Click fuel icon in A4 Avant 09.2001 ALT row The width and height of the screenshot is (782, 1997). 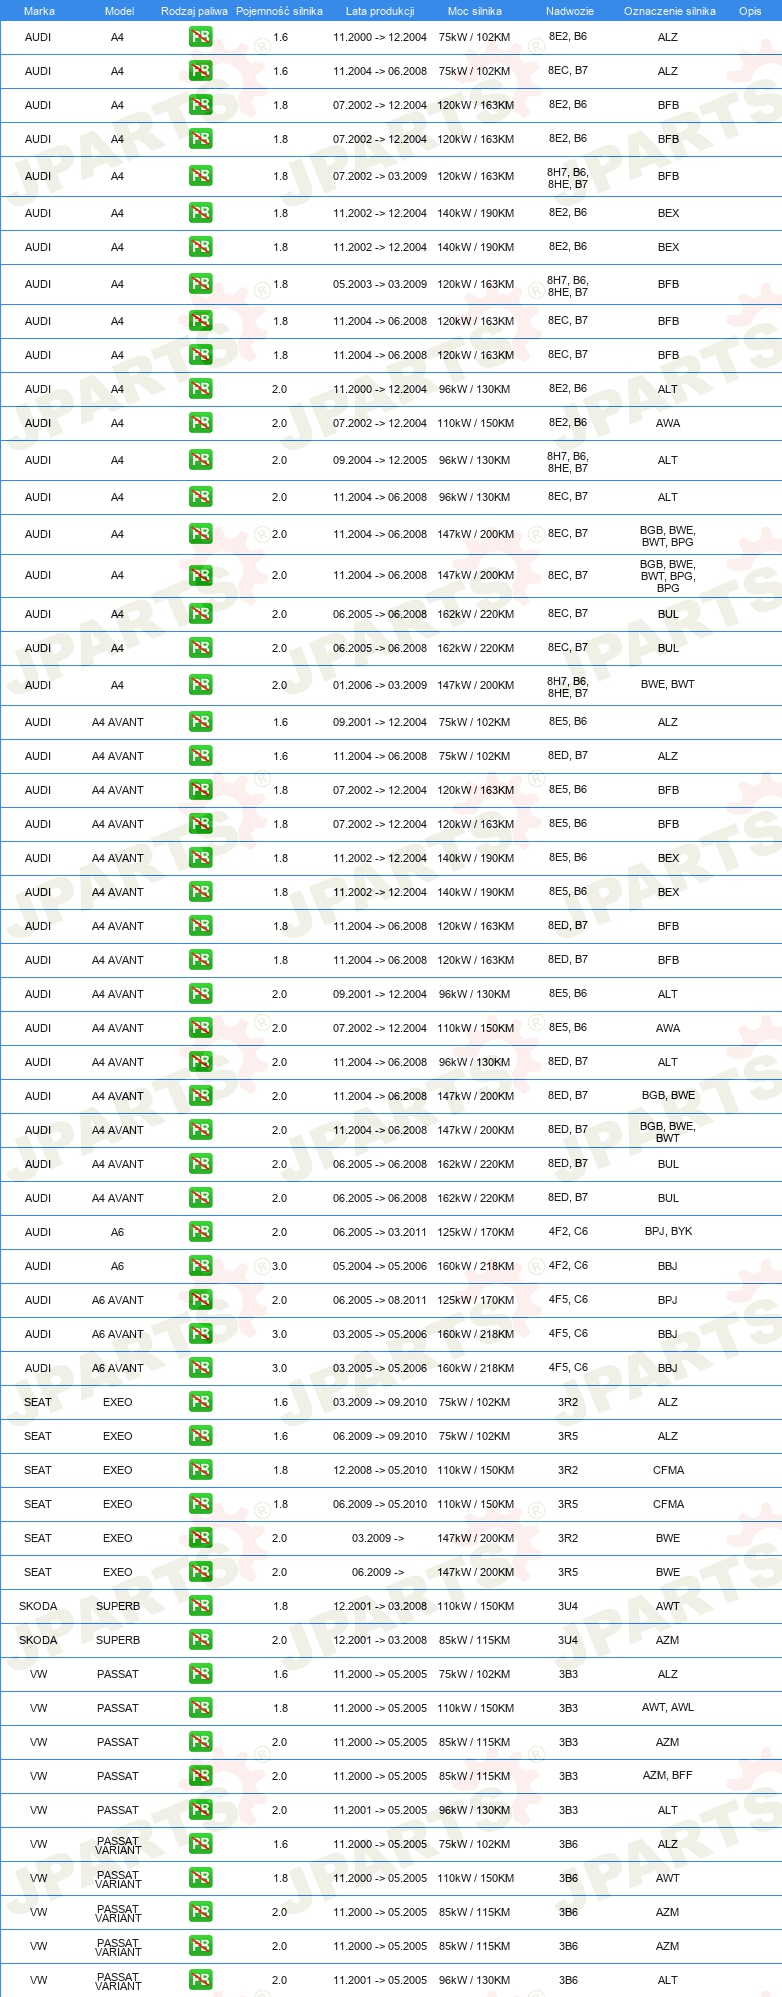[x=200, y=994]
